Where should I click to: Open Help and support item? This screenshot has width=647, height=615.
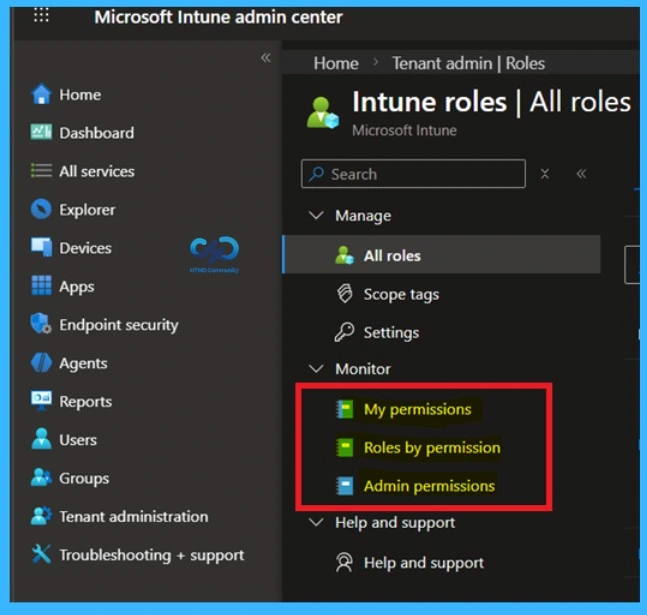(x=424, y=563)
